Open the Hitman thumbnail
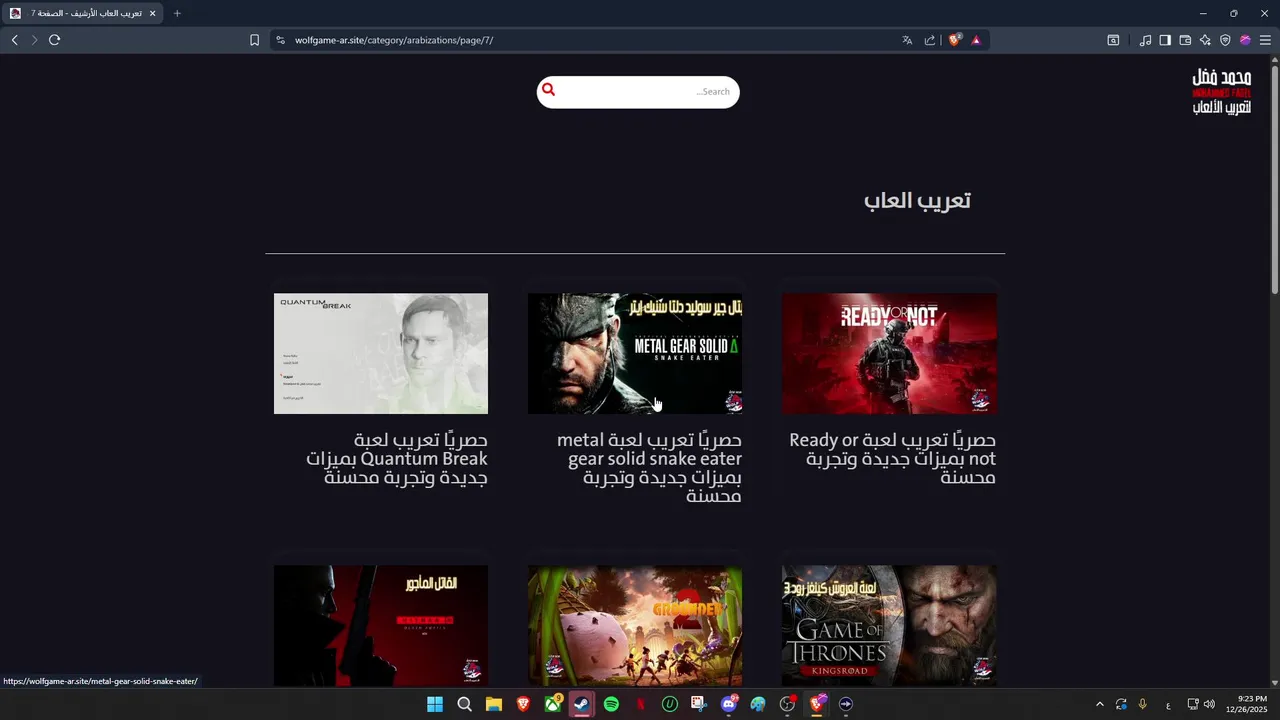Viewport: 1280px width, 720px height. 381,626
